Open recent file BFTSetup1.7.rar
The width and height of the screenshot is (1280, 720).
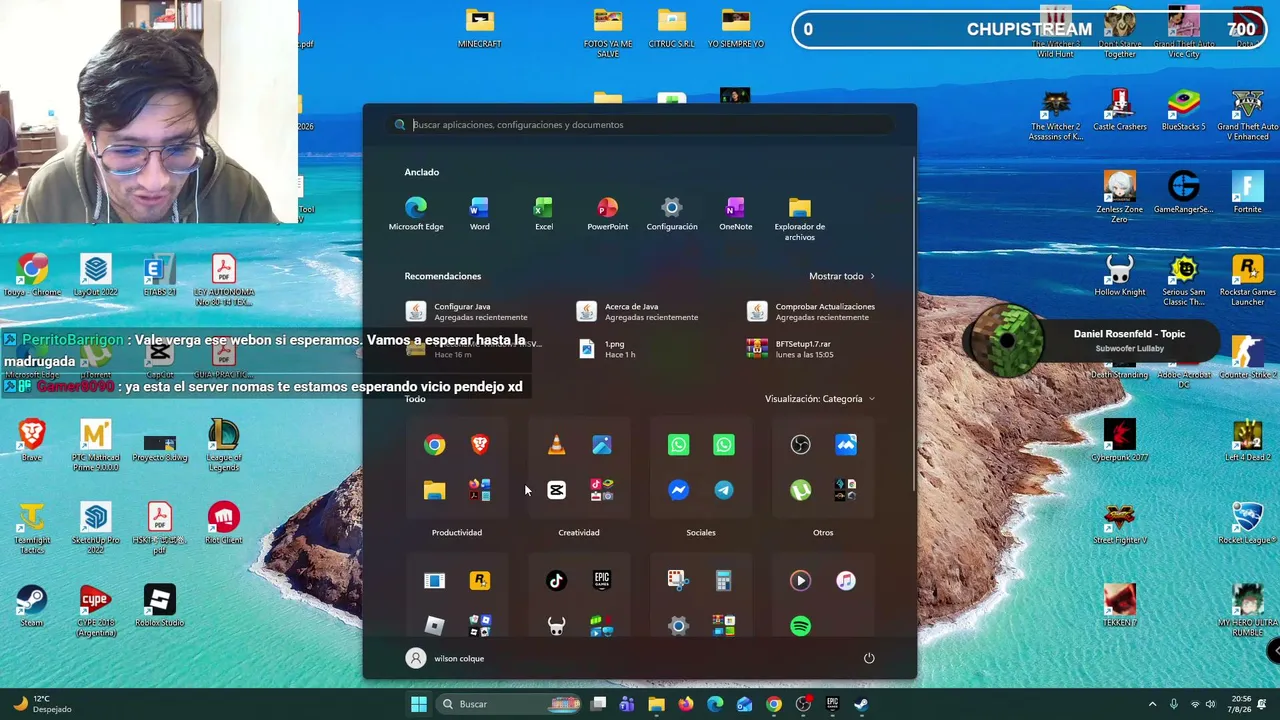tap(791, 349)
